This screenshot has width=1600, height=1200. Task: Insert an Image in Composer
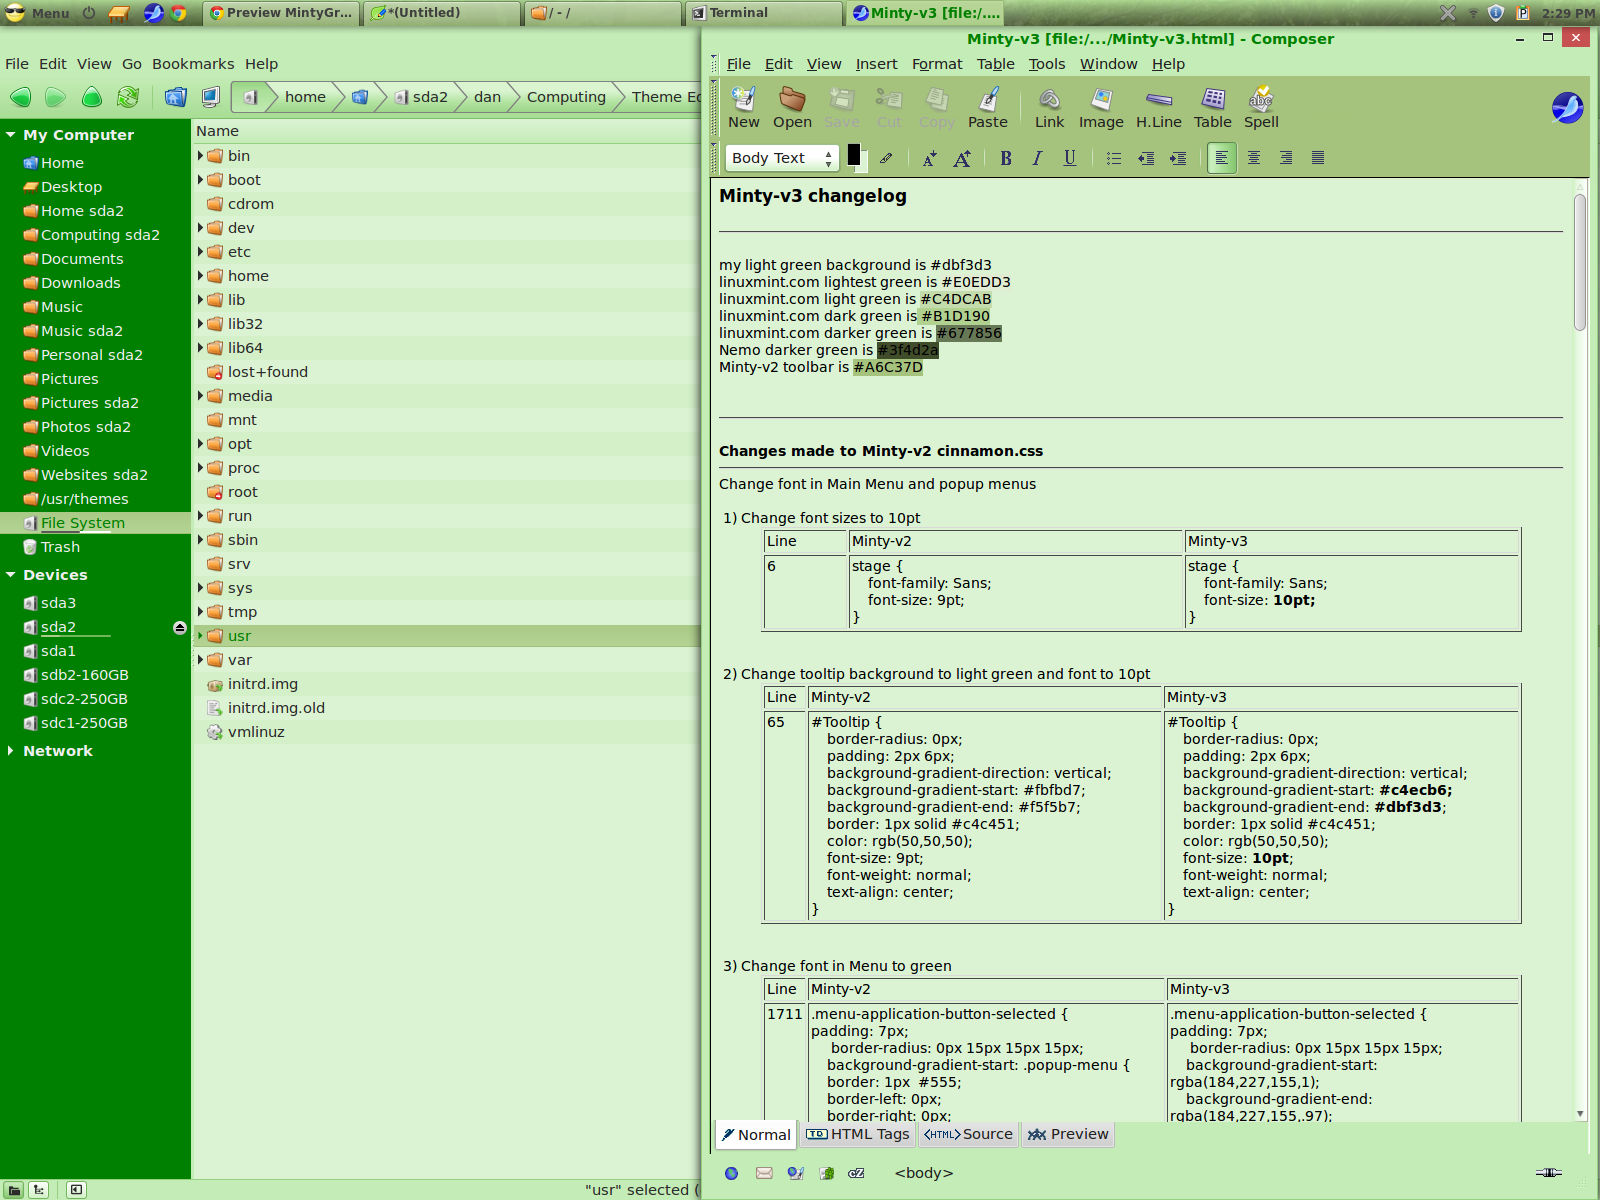pyautogui.click(x=1101, y=108)
